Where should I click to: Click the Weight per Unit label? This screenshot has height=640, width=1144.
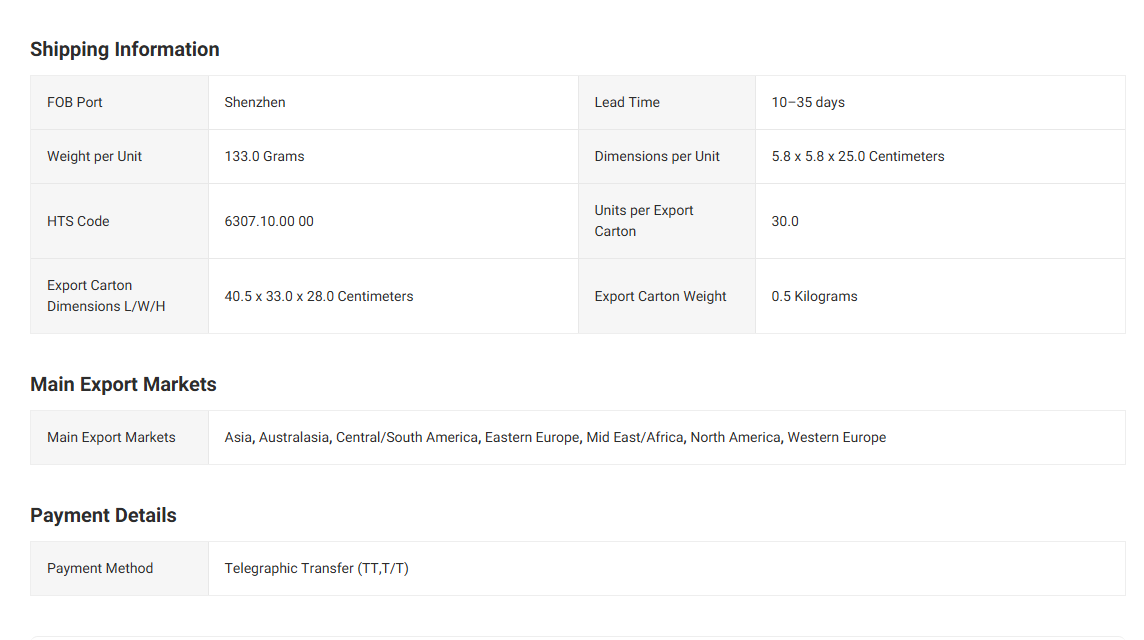pos(94,156)
